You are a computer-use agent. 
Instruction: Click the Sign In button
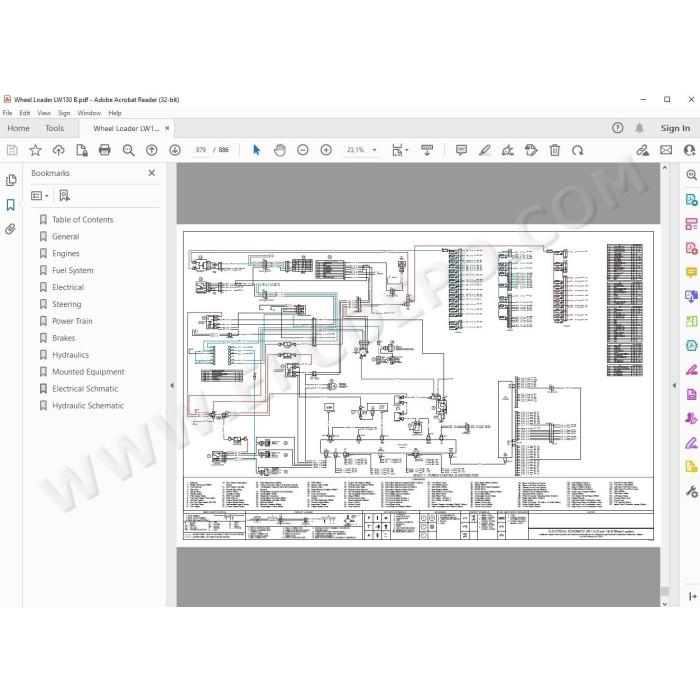tap(675, 128)
